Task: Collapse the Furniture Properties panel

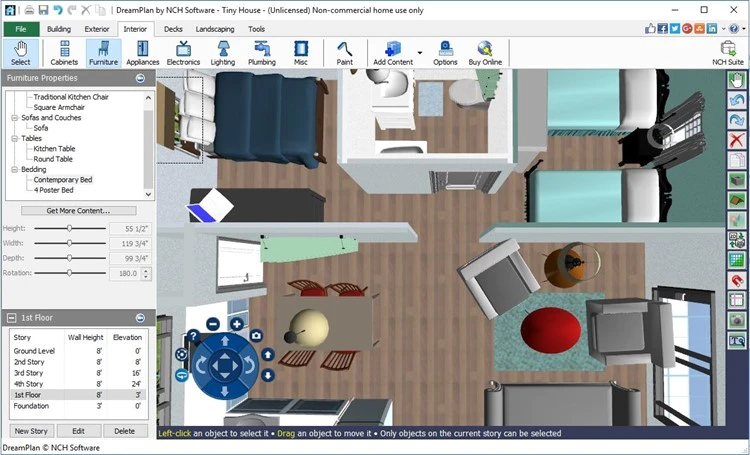Action: tap(140, 78)
